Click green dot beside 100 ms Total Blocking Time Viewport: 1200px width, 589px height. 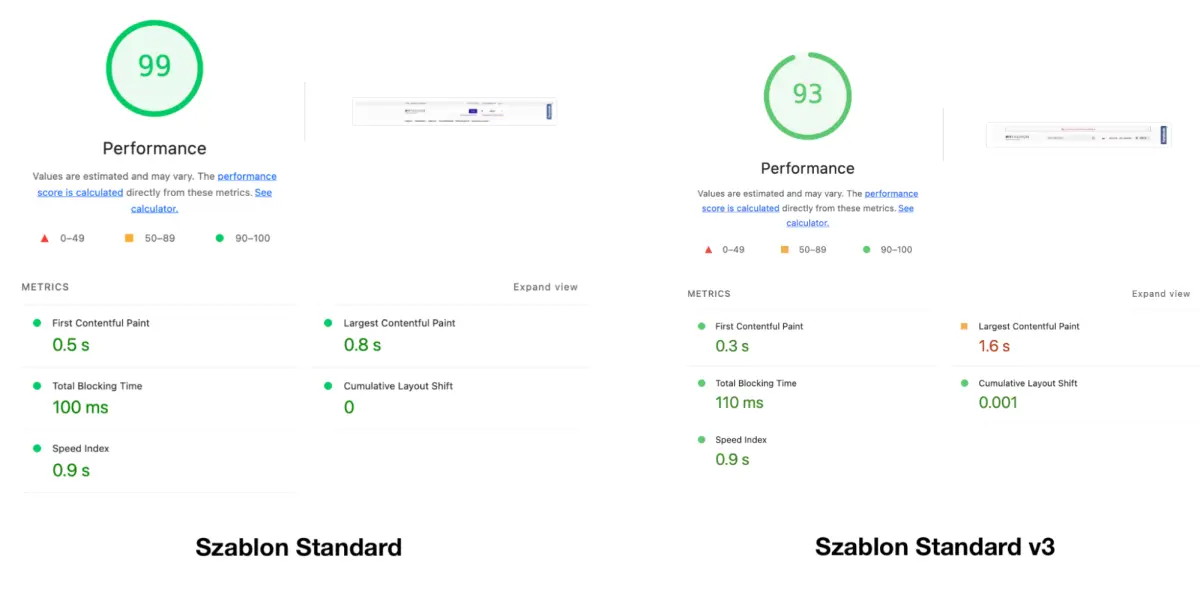pos(37,386)
